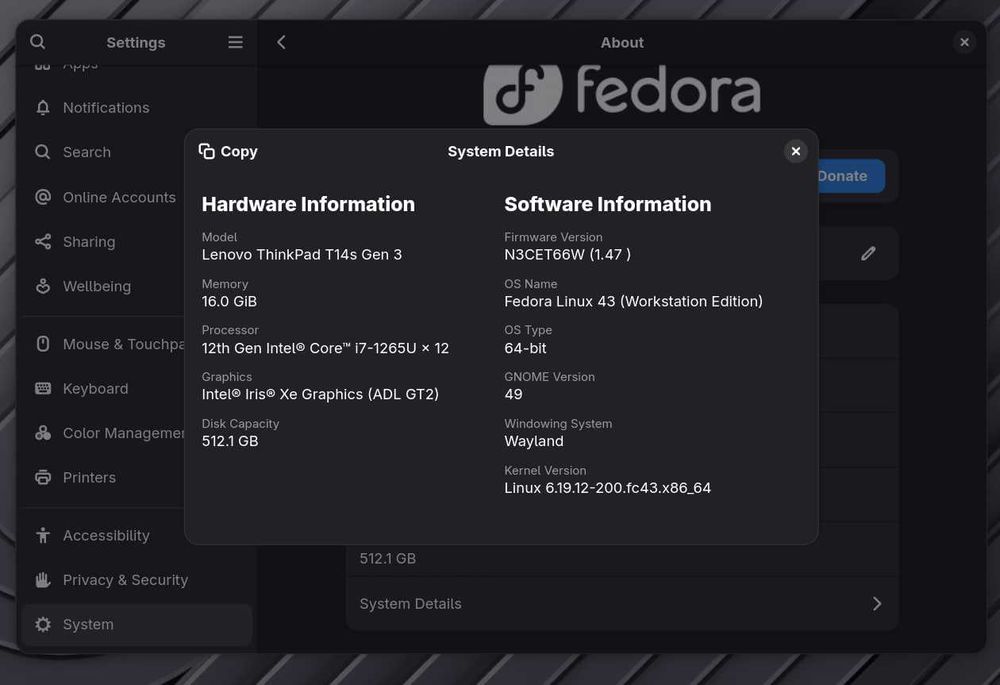Click the Online Accounts at-sign icon

[43, 197]
